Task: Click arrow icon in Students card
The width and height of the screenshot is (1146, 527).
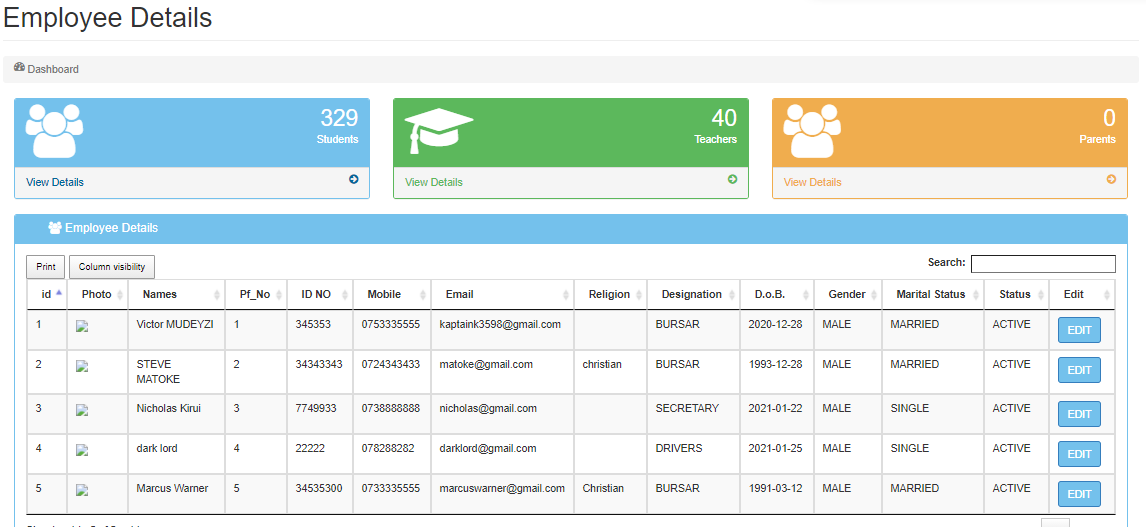Action: [x=354, y=180]
